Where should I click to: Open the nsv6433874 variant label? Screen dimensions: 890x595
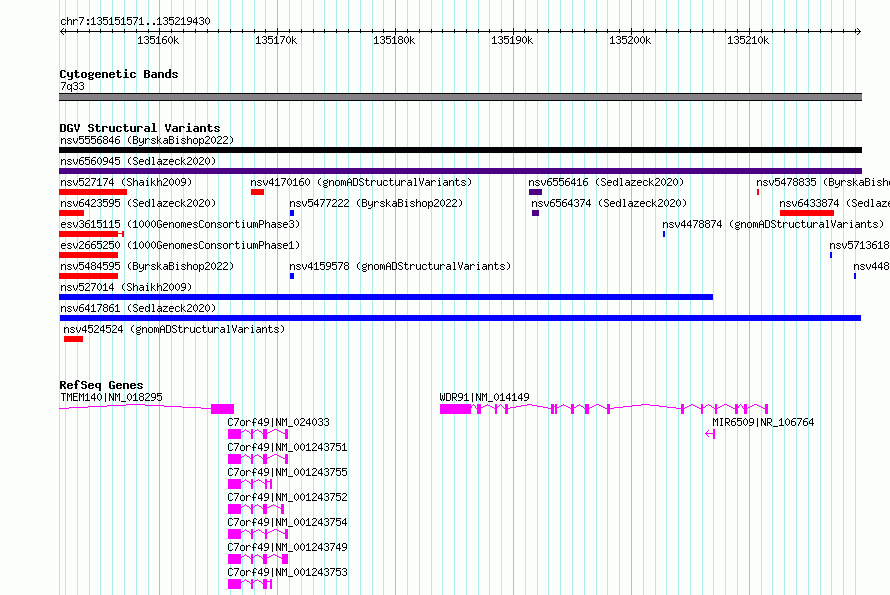pos(834,203)
